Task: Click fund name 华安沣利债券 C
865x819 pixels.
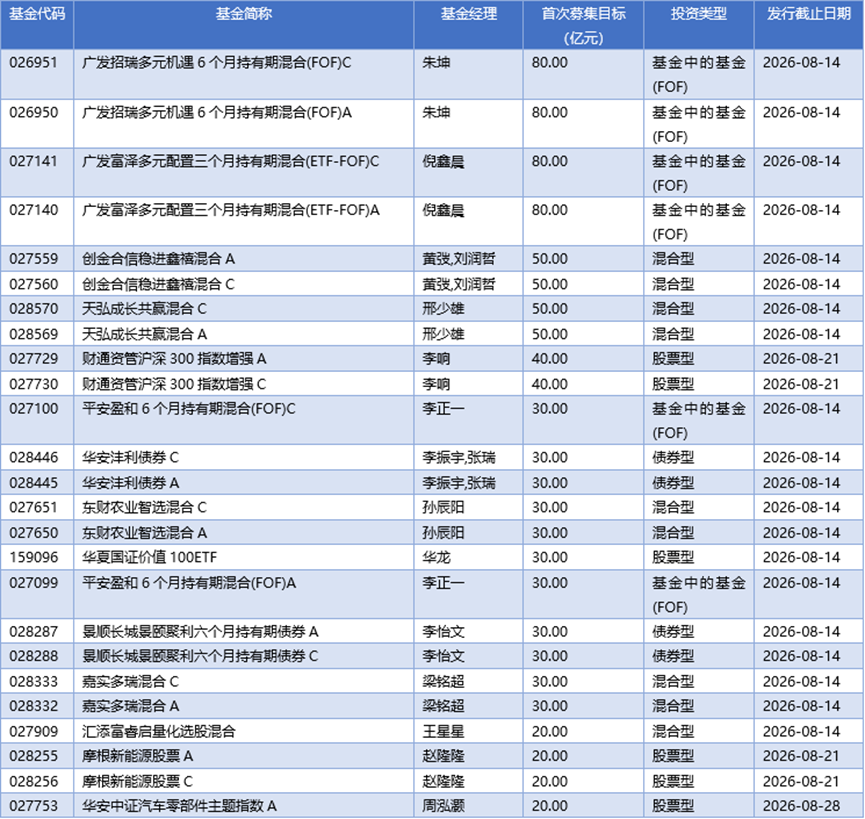Action: (x=131, y=458)
